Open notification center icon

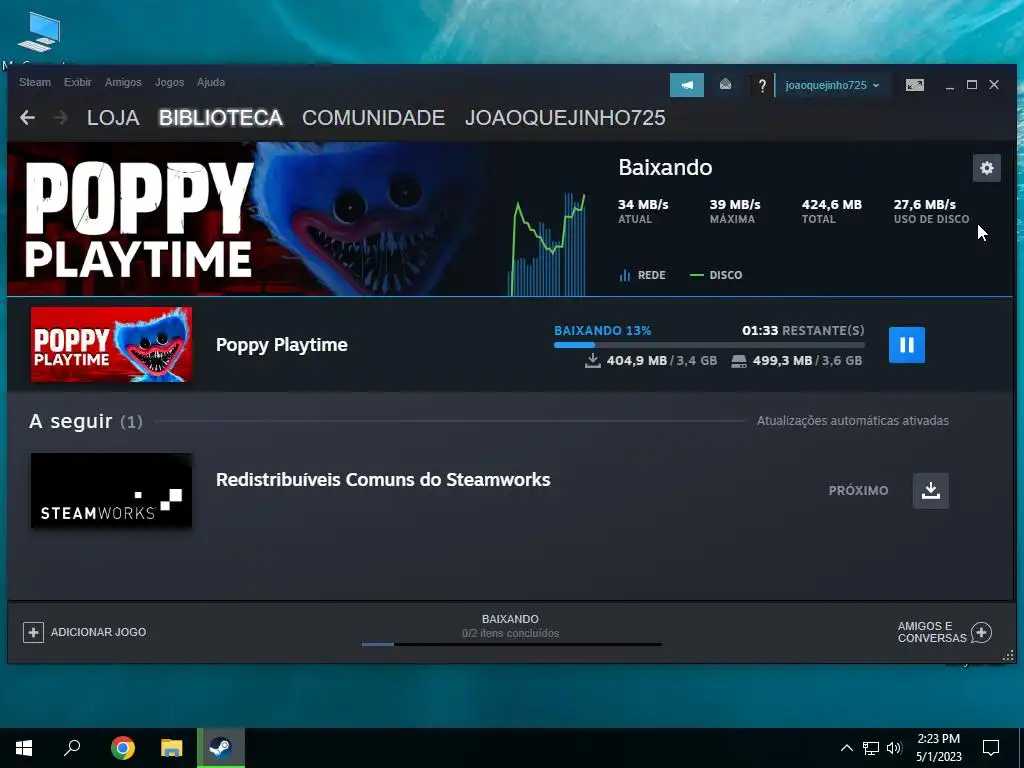pos(991,748)
